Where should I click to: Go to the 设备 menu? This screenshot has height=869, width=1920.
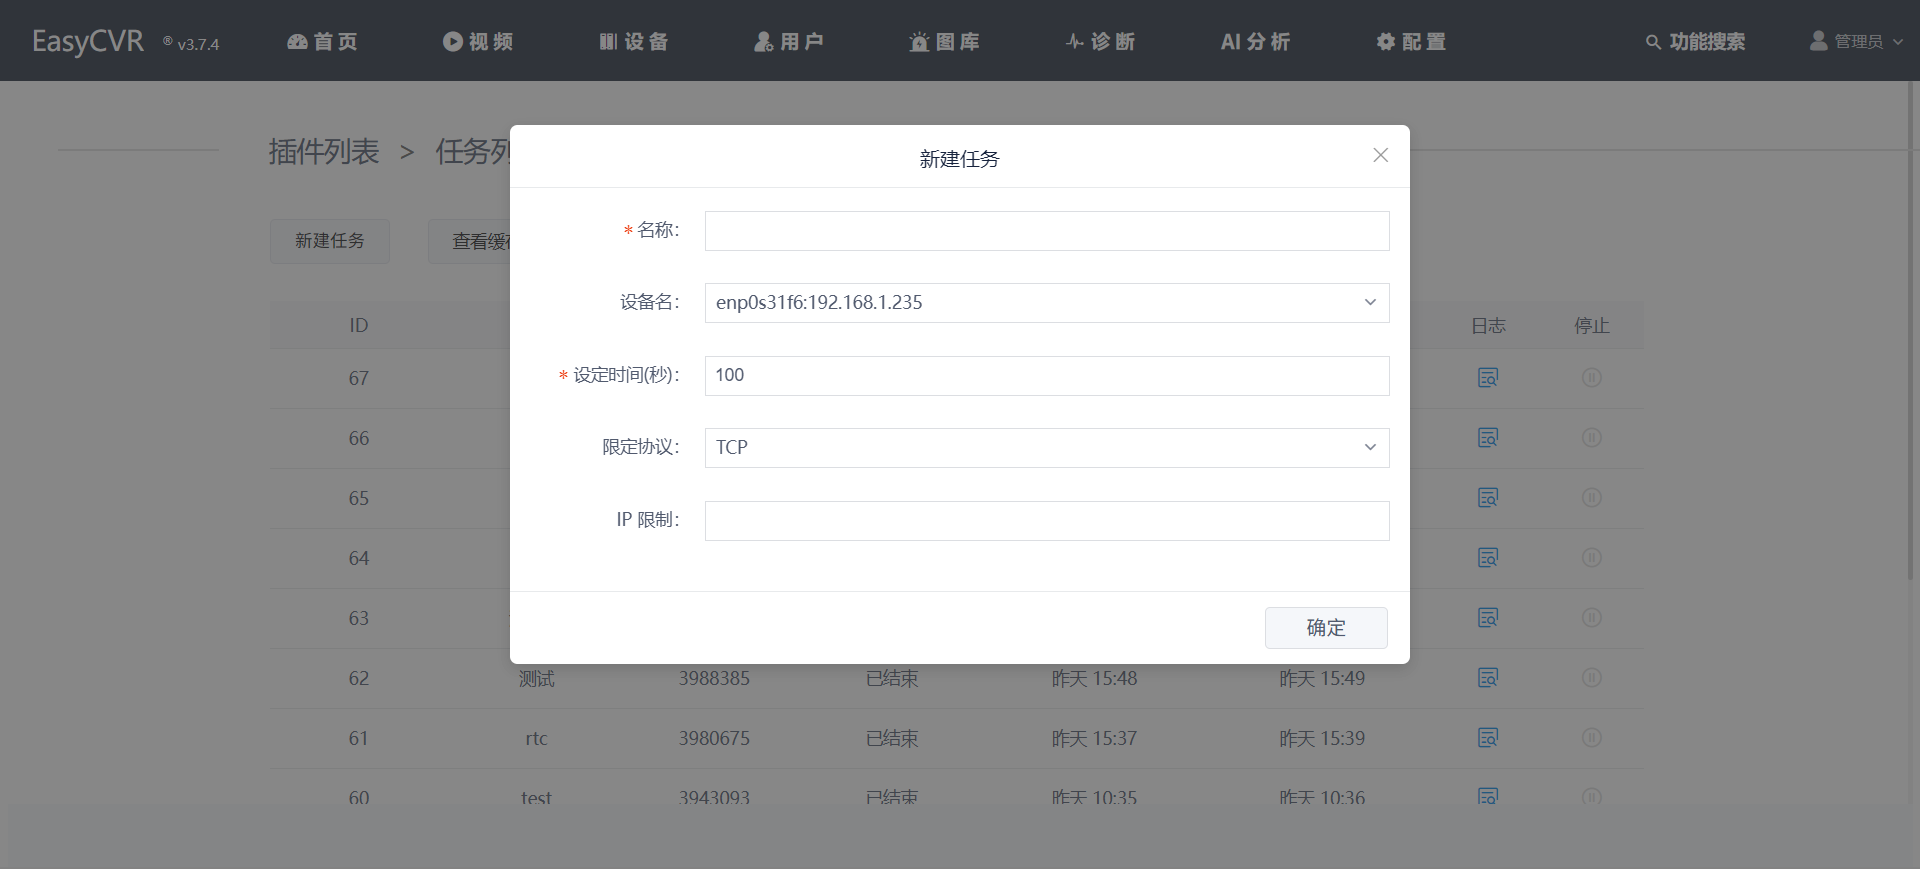tap(634, 41)
